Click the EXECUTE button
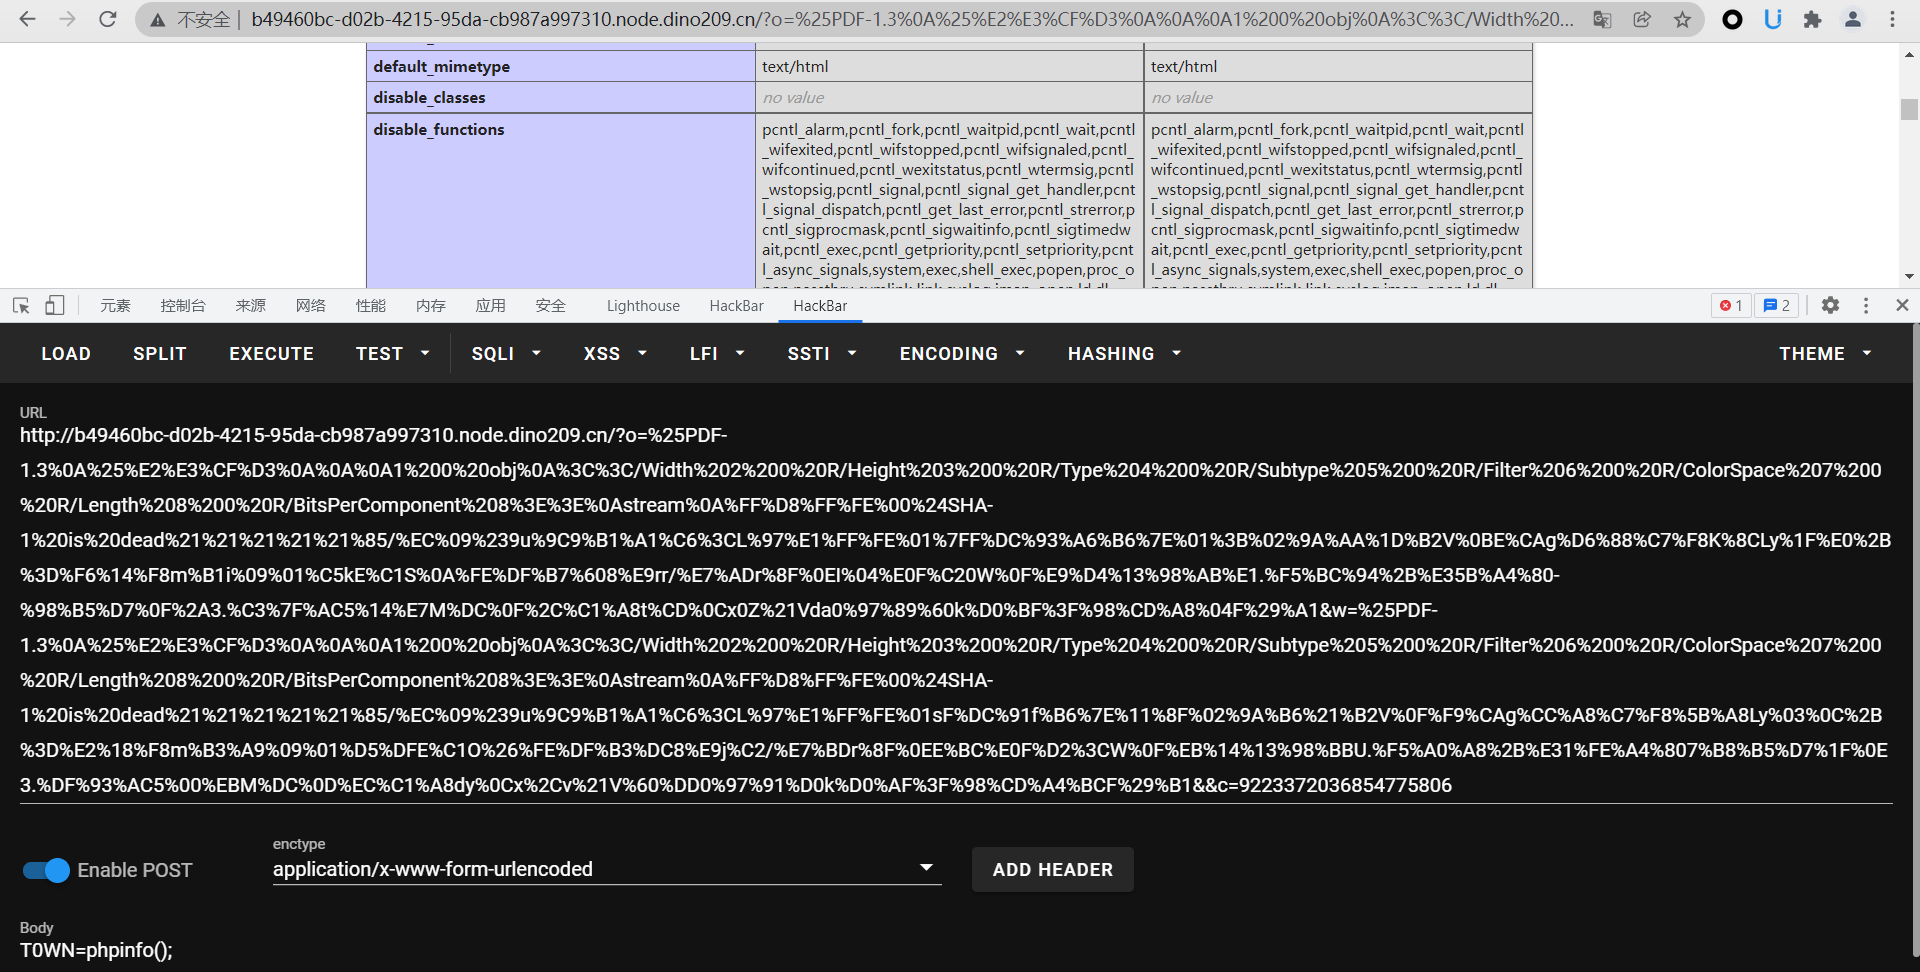1920x972 pixels. pos(272,354)
